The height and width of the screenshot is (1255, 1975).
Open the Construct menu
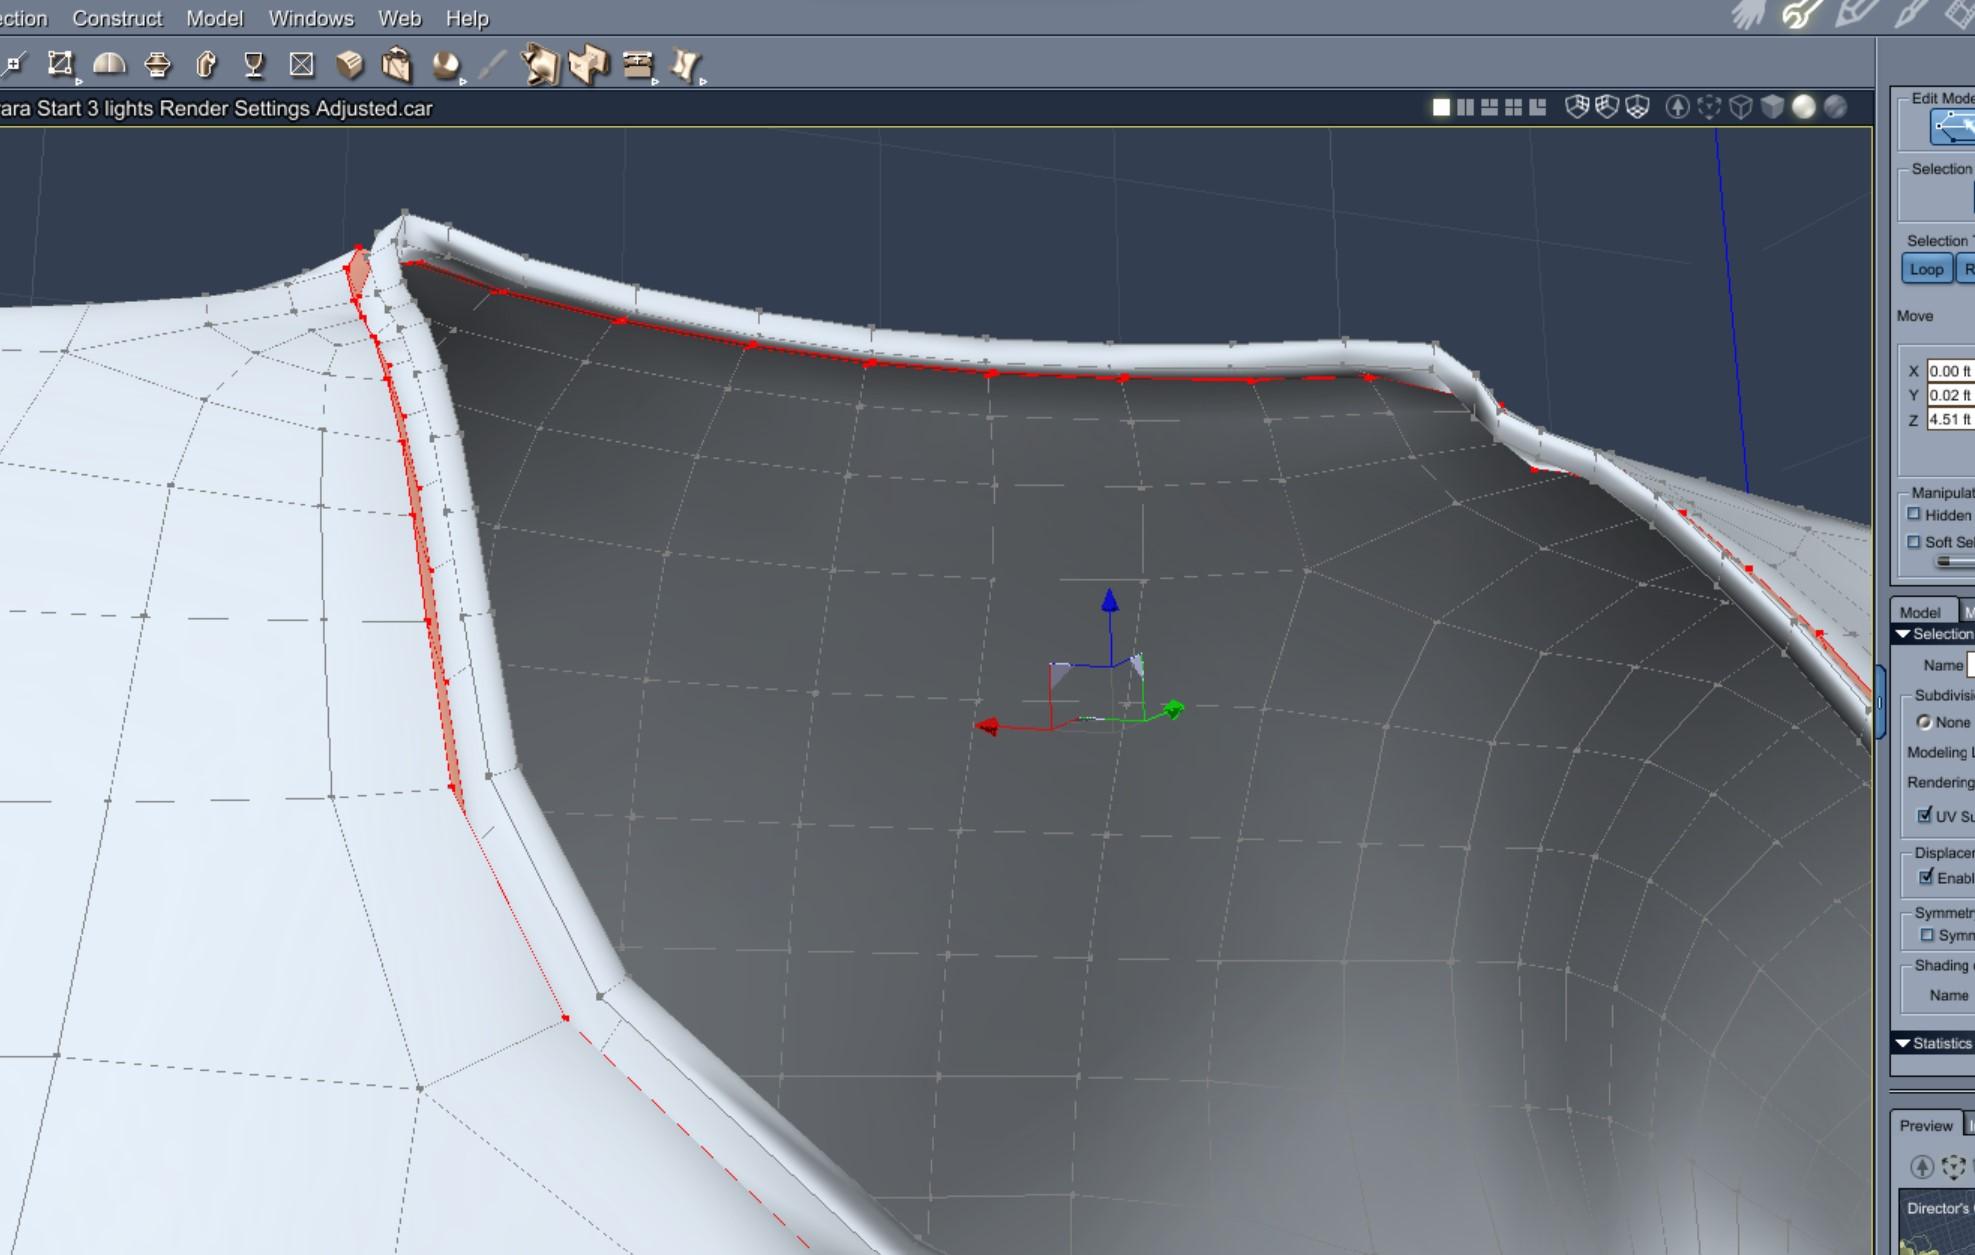[x=117, y=18]
